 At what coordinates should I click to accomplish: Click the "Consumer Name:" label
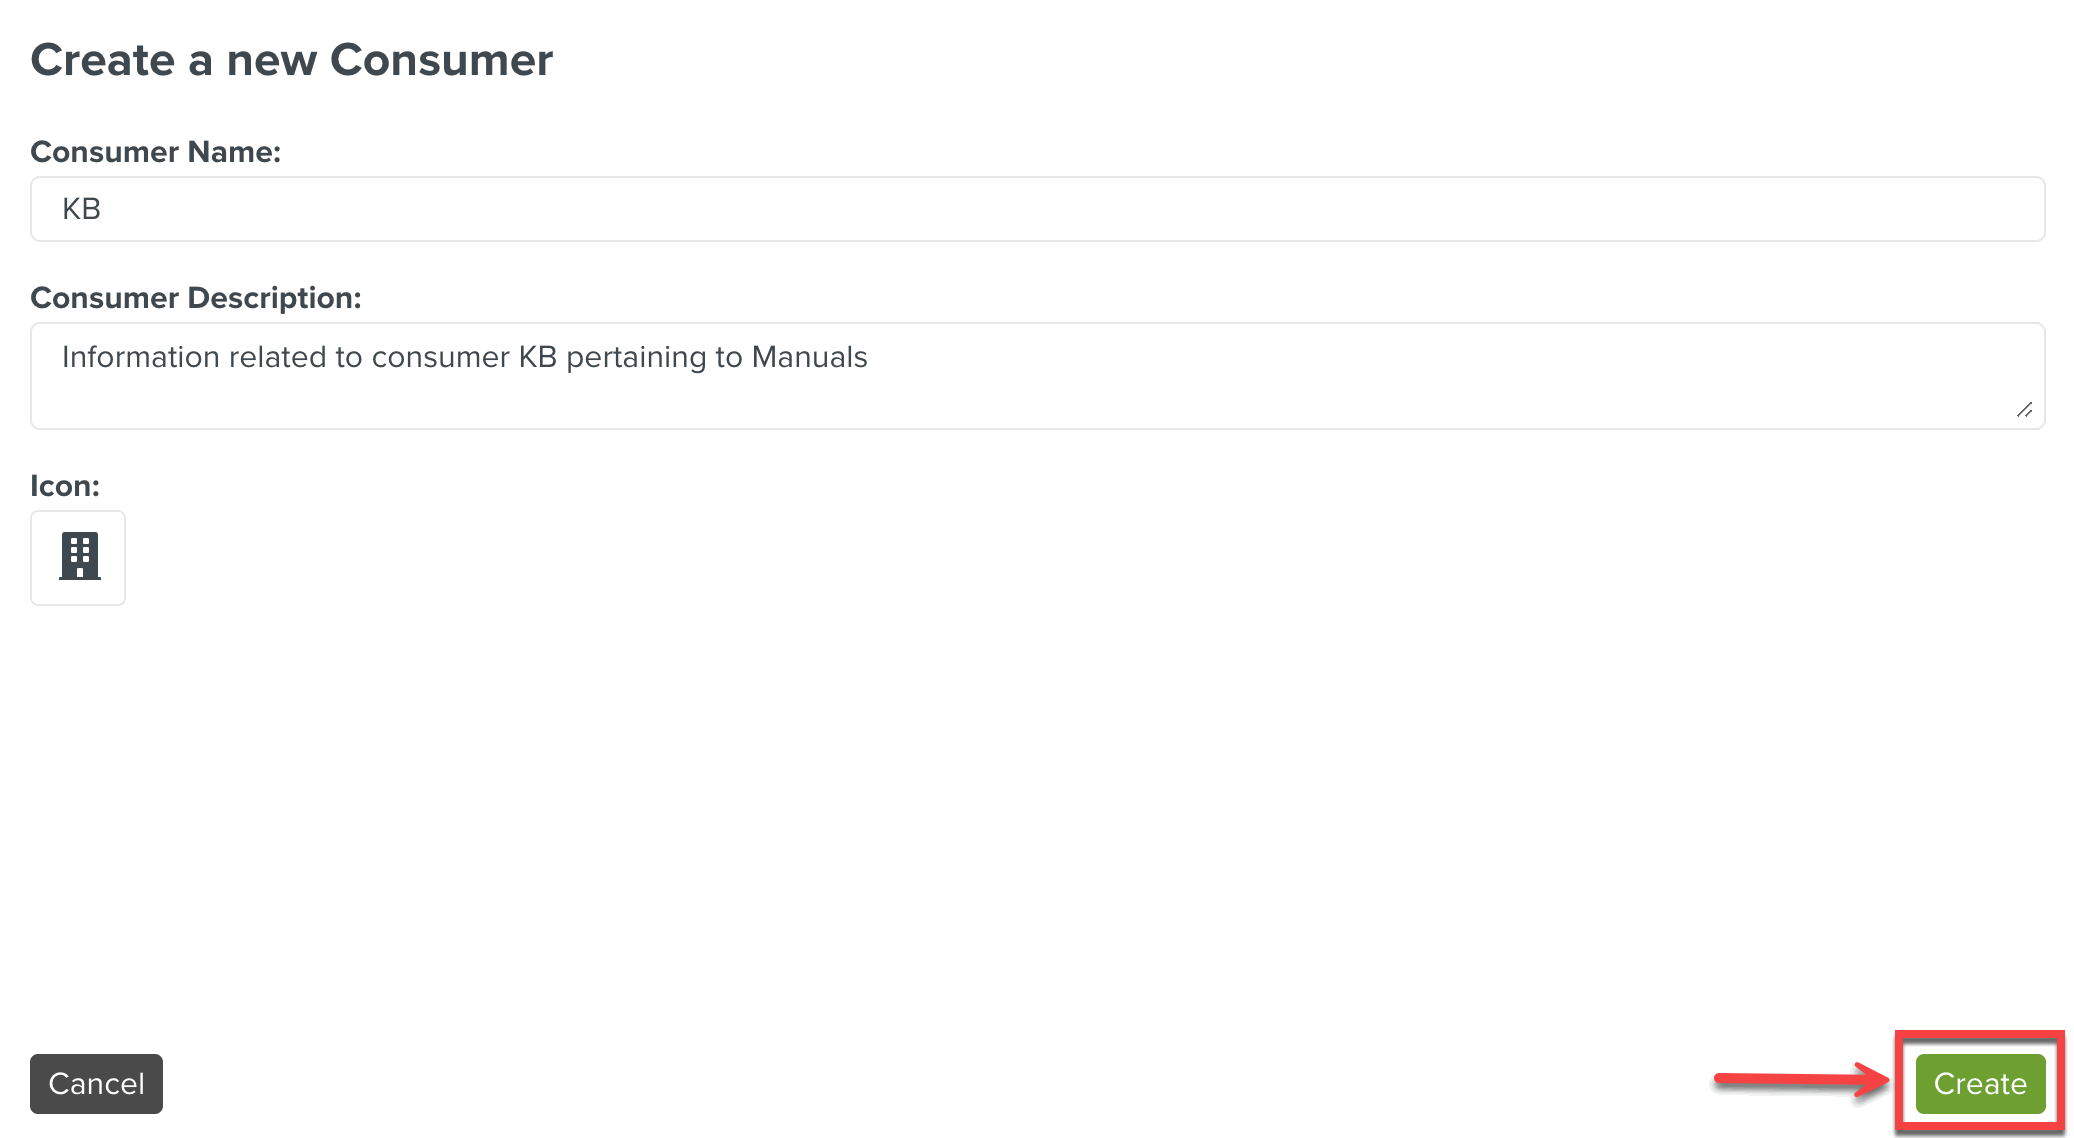tap(155, 152)
